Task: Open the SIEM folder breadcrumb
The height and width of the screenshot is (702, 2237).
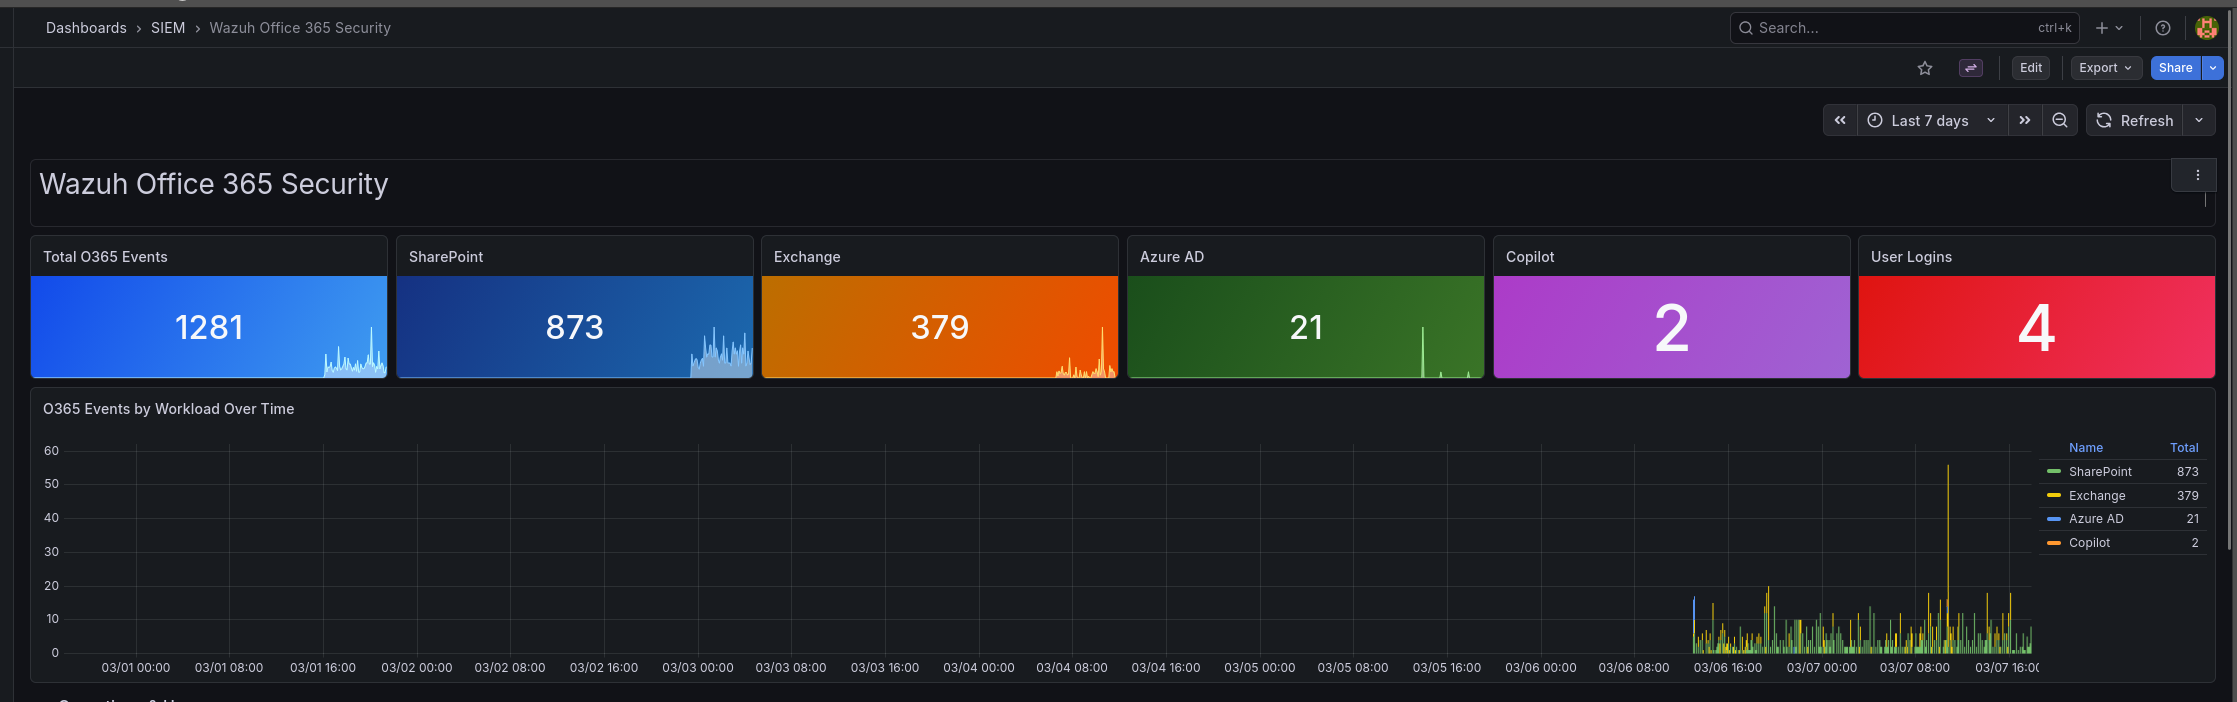Action: tap(168, 28)
